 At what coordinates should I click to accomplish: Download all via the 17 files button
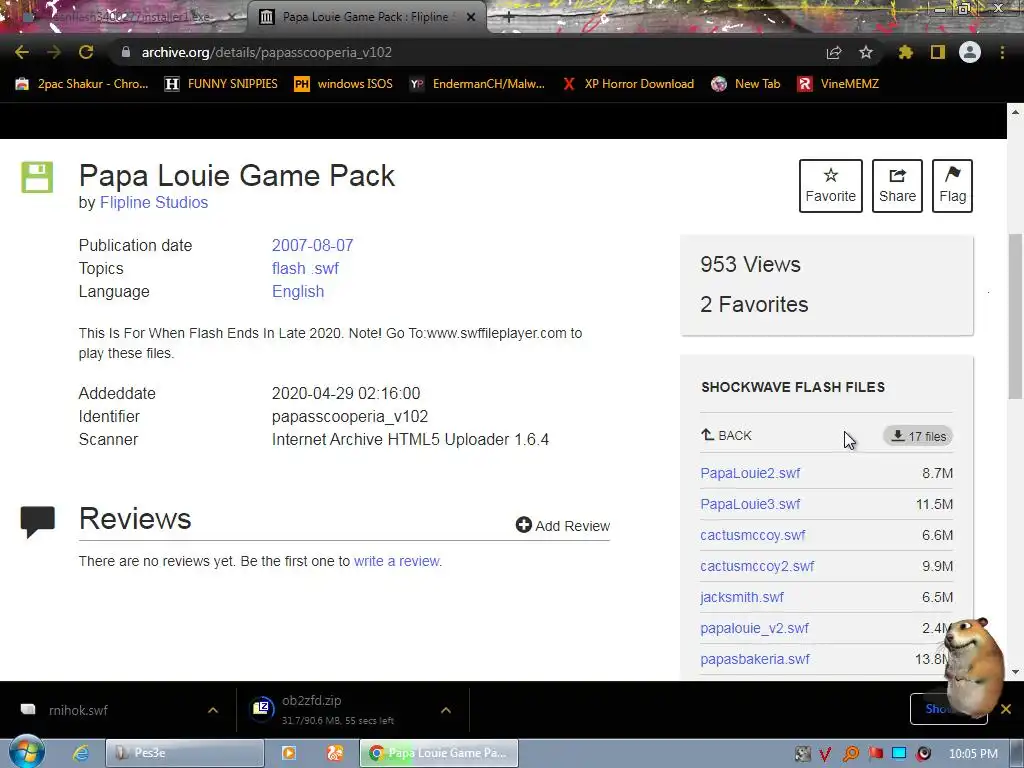(918, 436)
